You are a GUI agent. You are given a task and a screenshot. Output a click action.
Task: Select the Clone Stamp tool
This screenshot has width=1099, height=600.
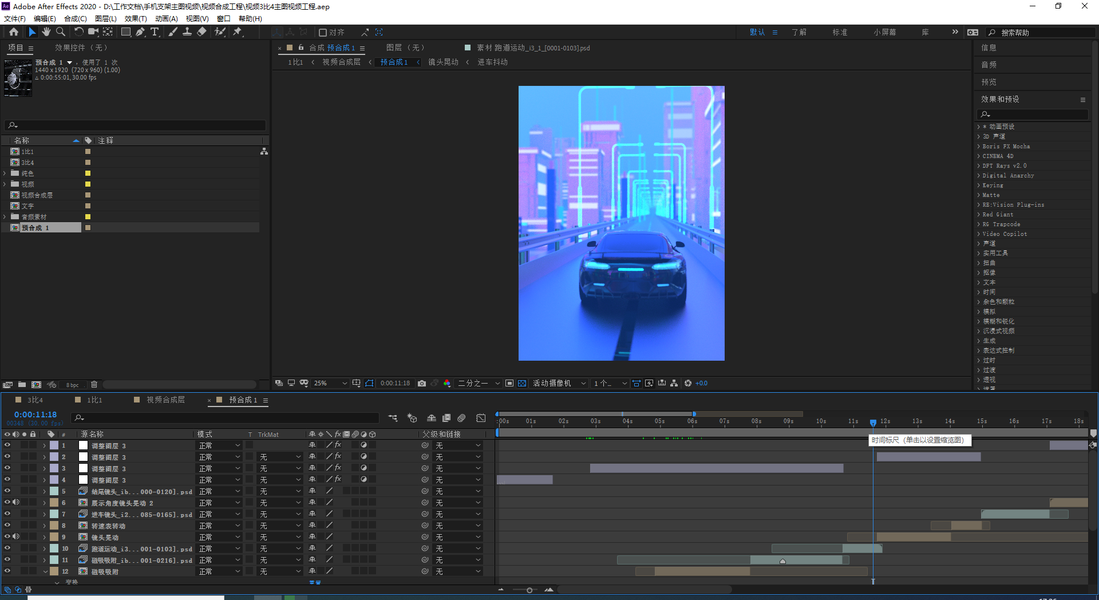187,32
